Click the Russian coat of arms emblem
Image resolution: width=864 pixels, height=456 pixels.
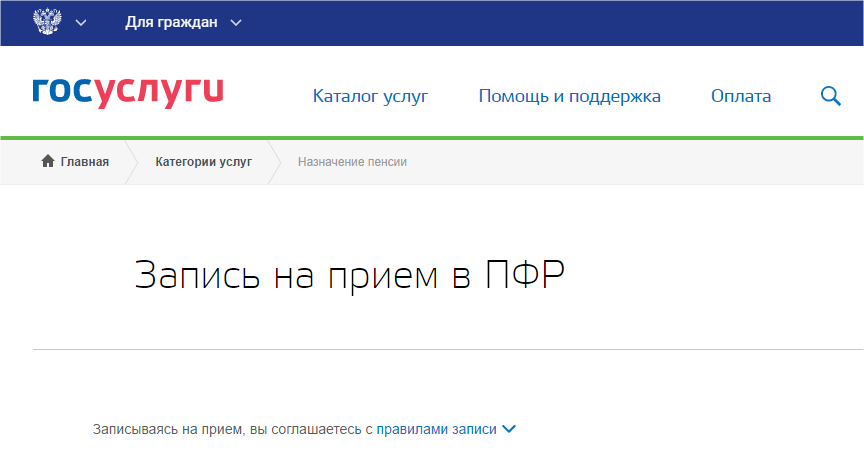coord(46,22)
